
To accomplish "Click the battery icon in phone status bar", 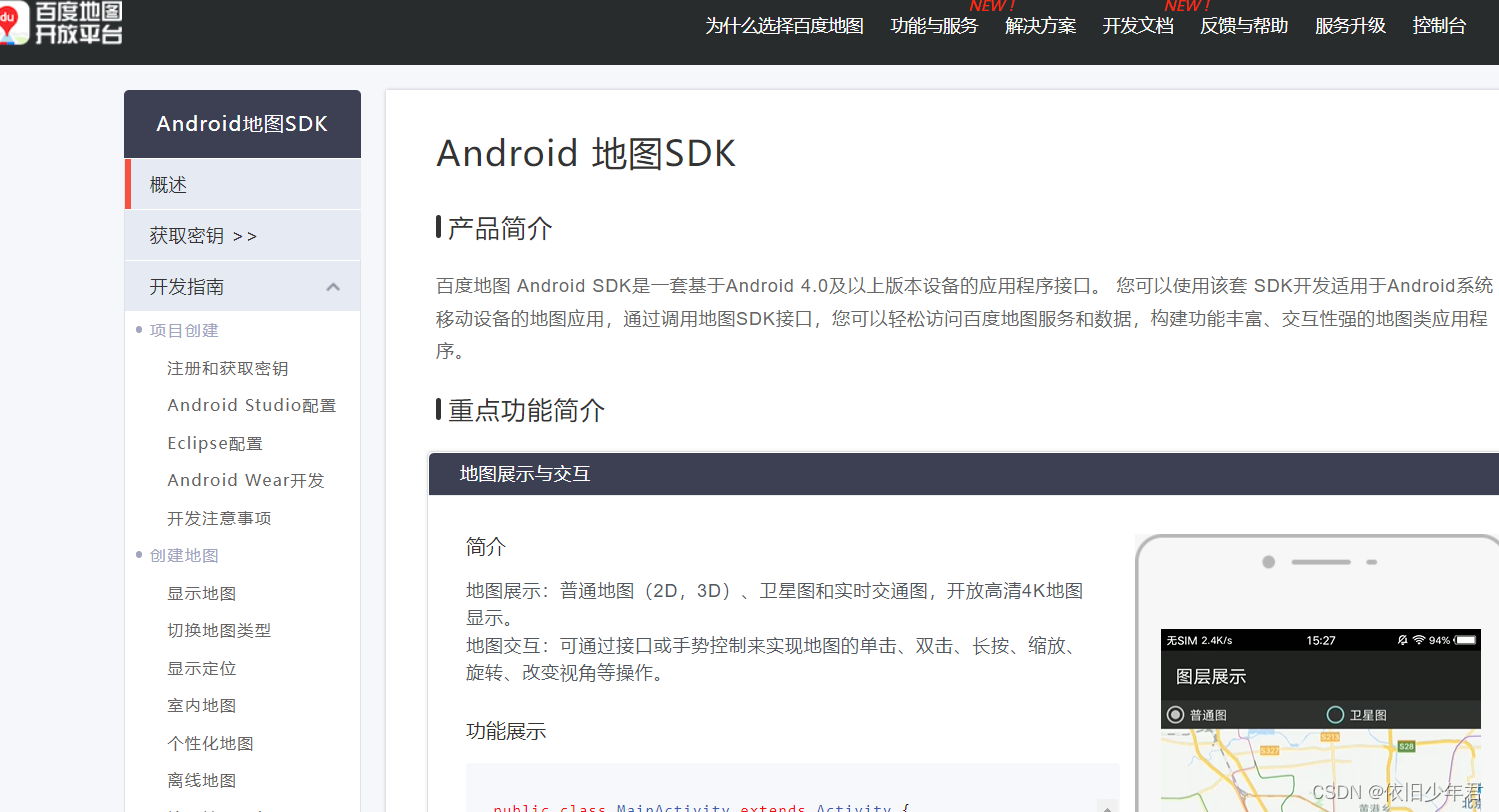I will 1466,640.
